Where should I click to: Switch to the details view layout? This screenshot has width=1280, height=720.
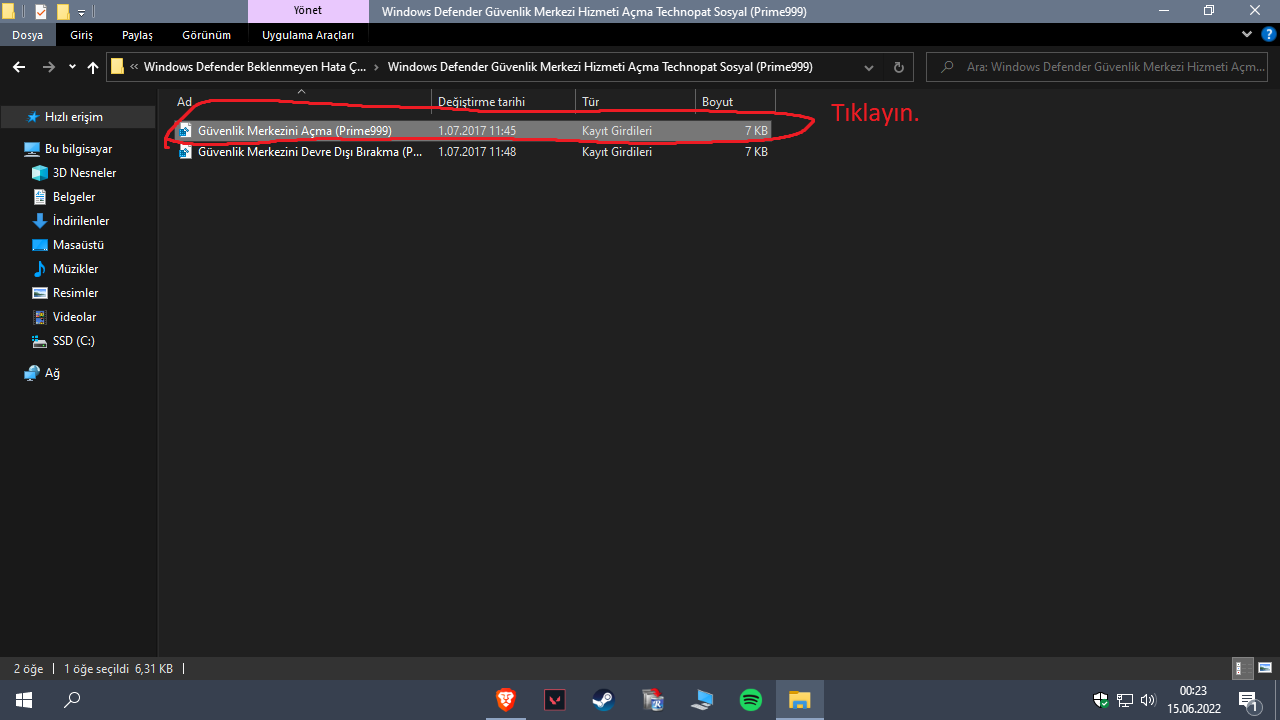click(x=1242, y=668)
